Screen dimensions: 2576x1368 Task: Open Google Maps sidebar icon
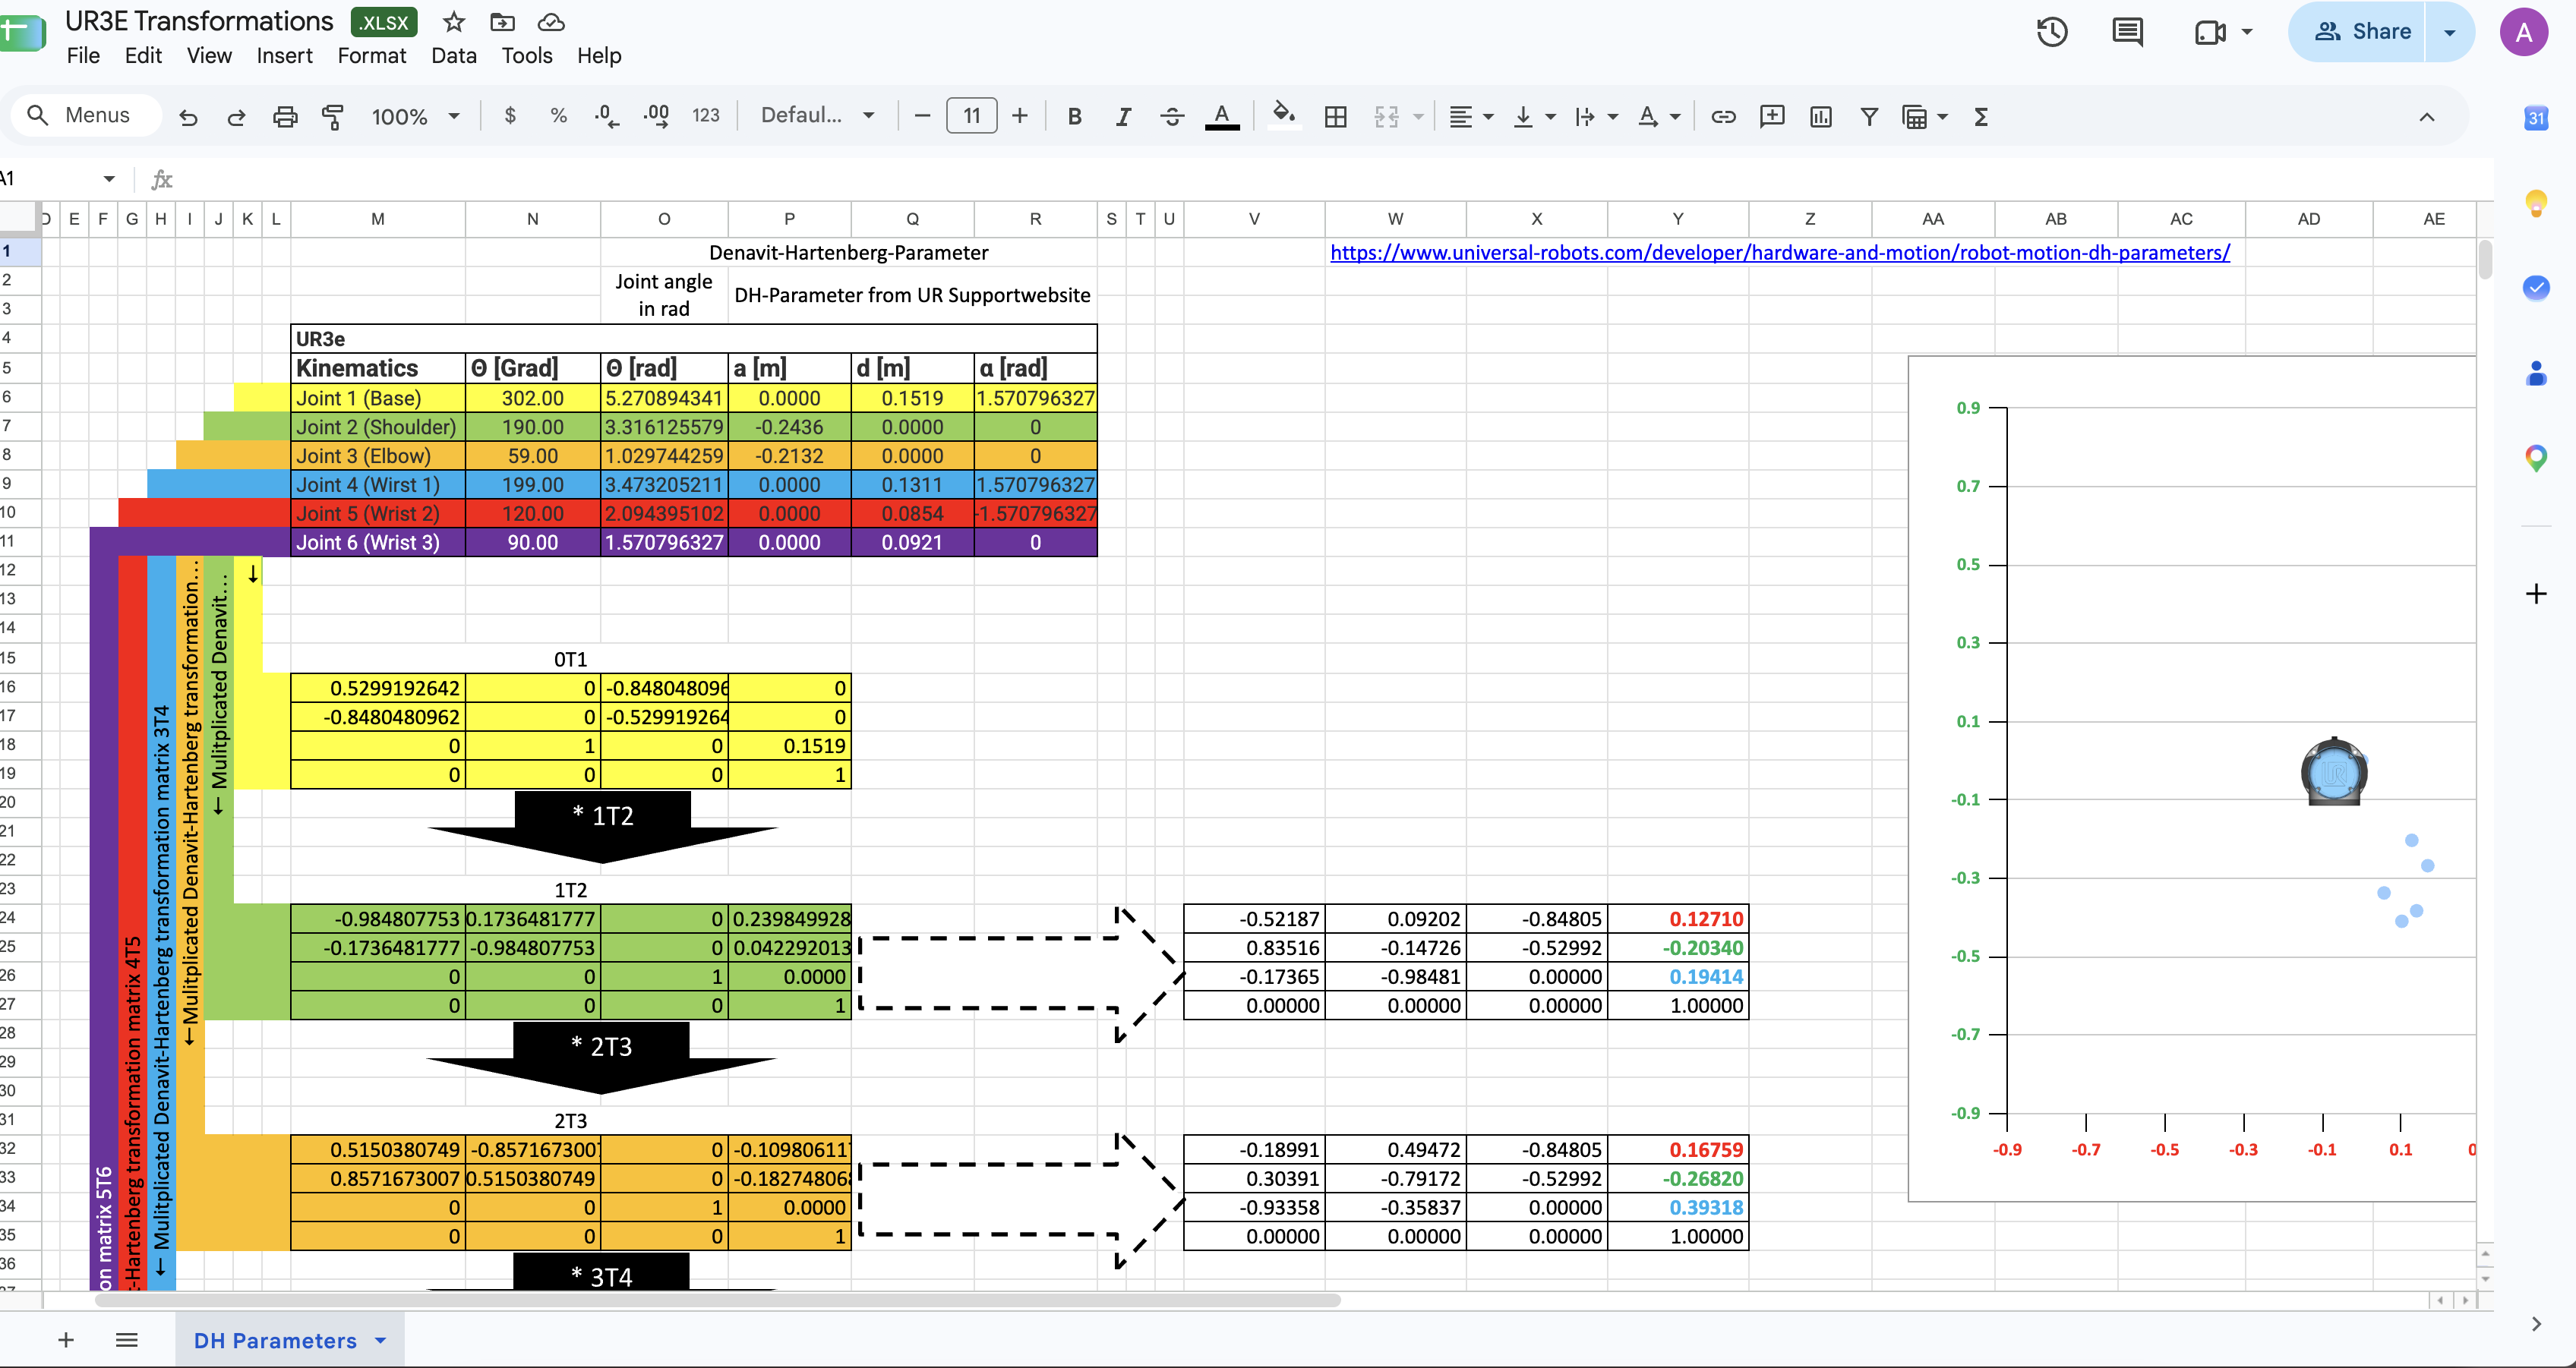pyautogui.click(x=2536, y=459)
